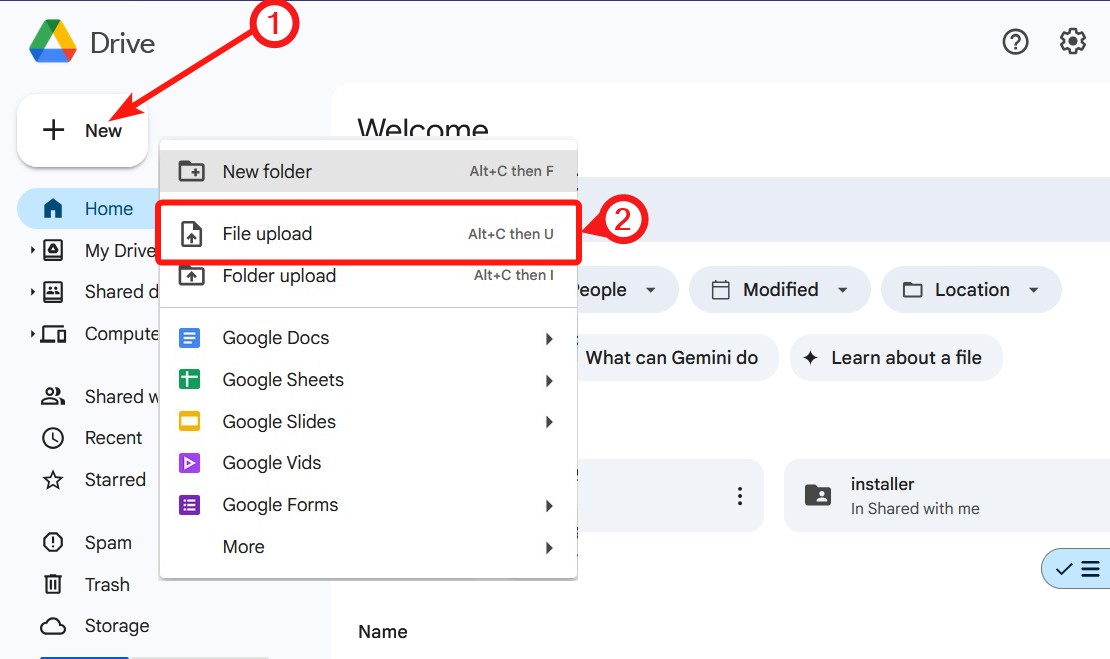Open Drive settings via the gear icon

click(x=1072, y=41)
